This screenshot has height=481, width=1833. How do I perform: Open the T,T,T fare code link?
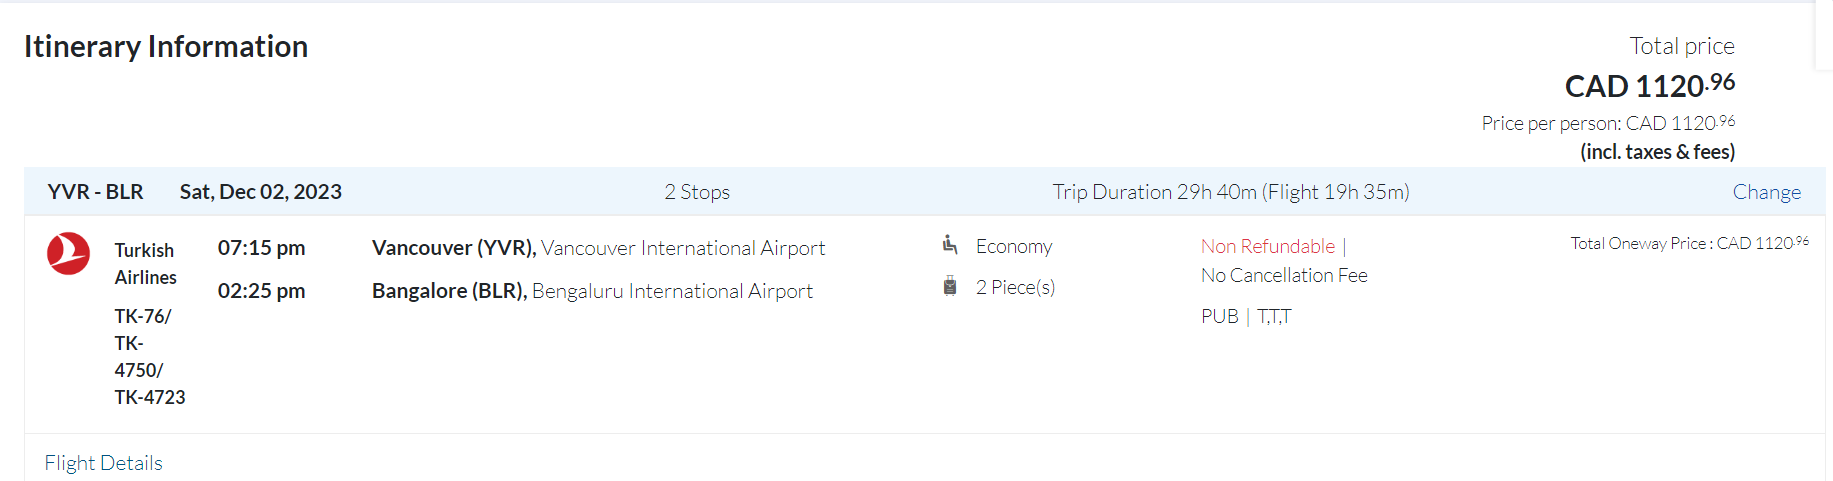pyautogui.click(x=1274, y=317)
